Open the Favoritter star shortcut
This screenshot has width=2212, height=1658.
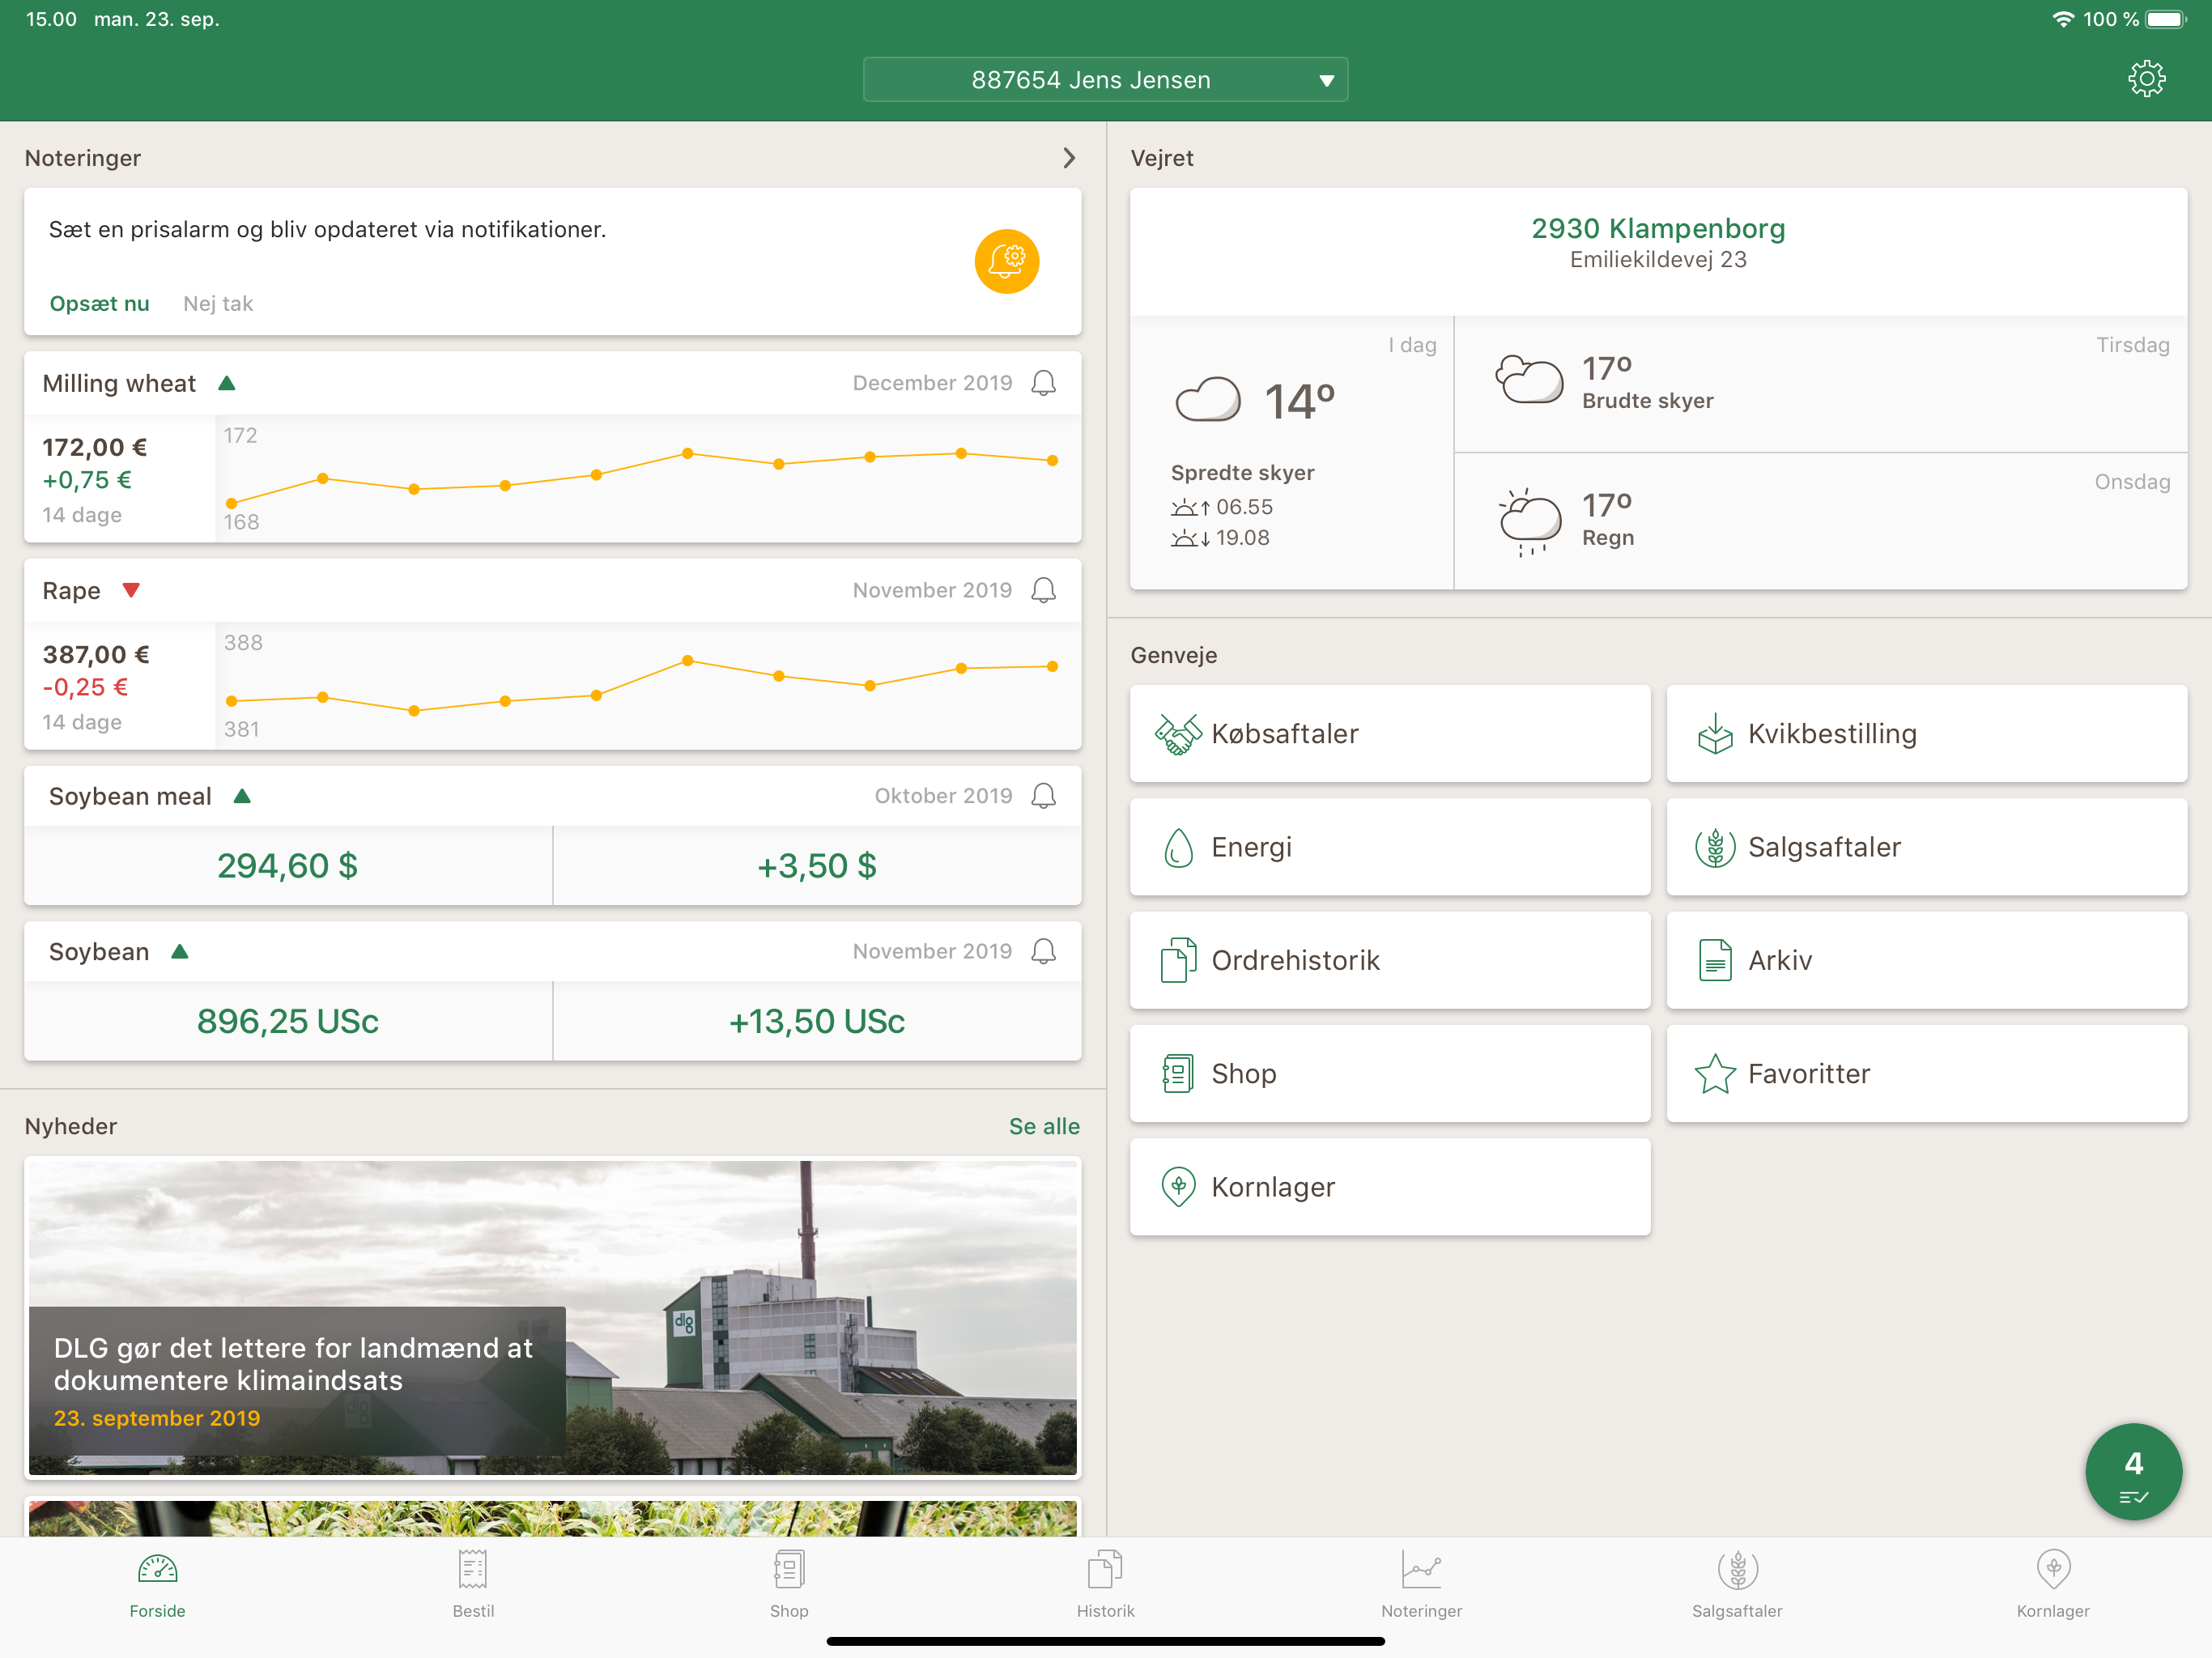pos(1925,1073)
